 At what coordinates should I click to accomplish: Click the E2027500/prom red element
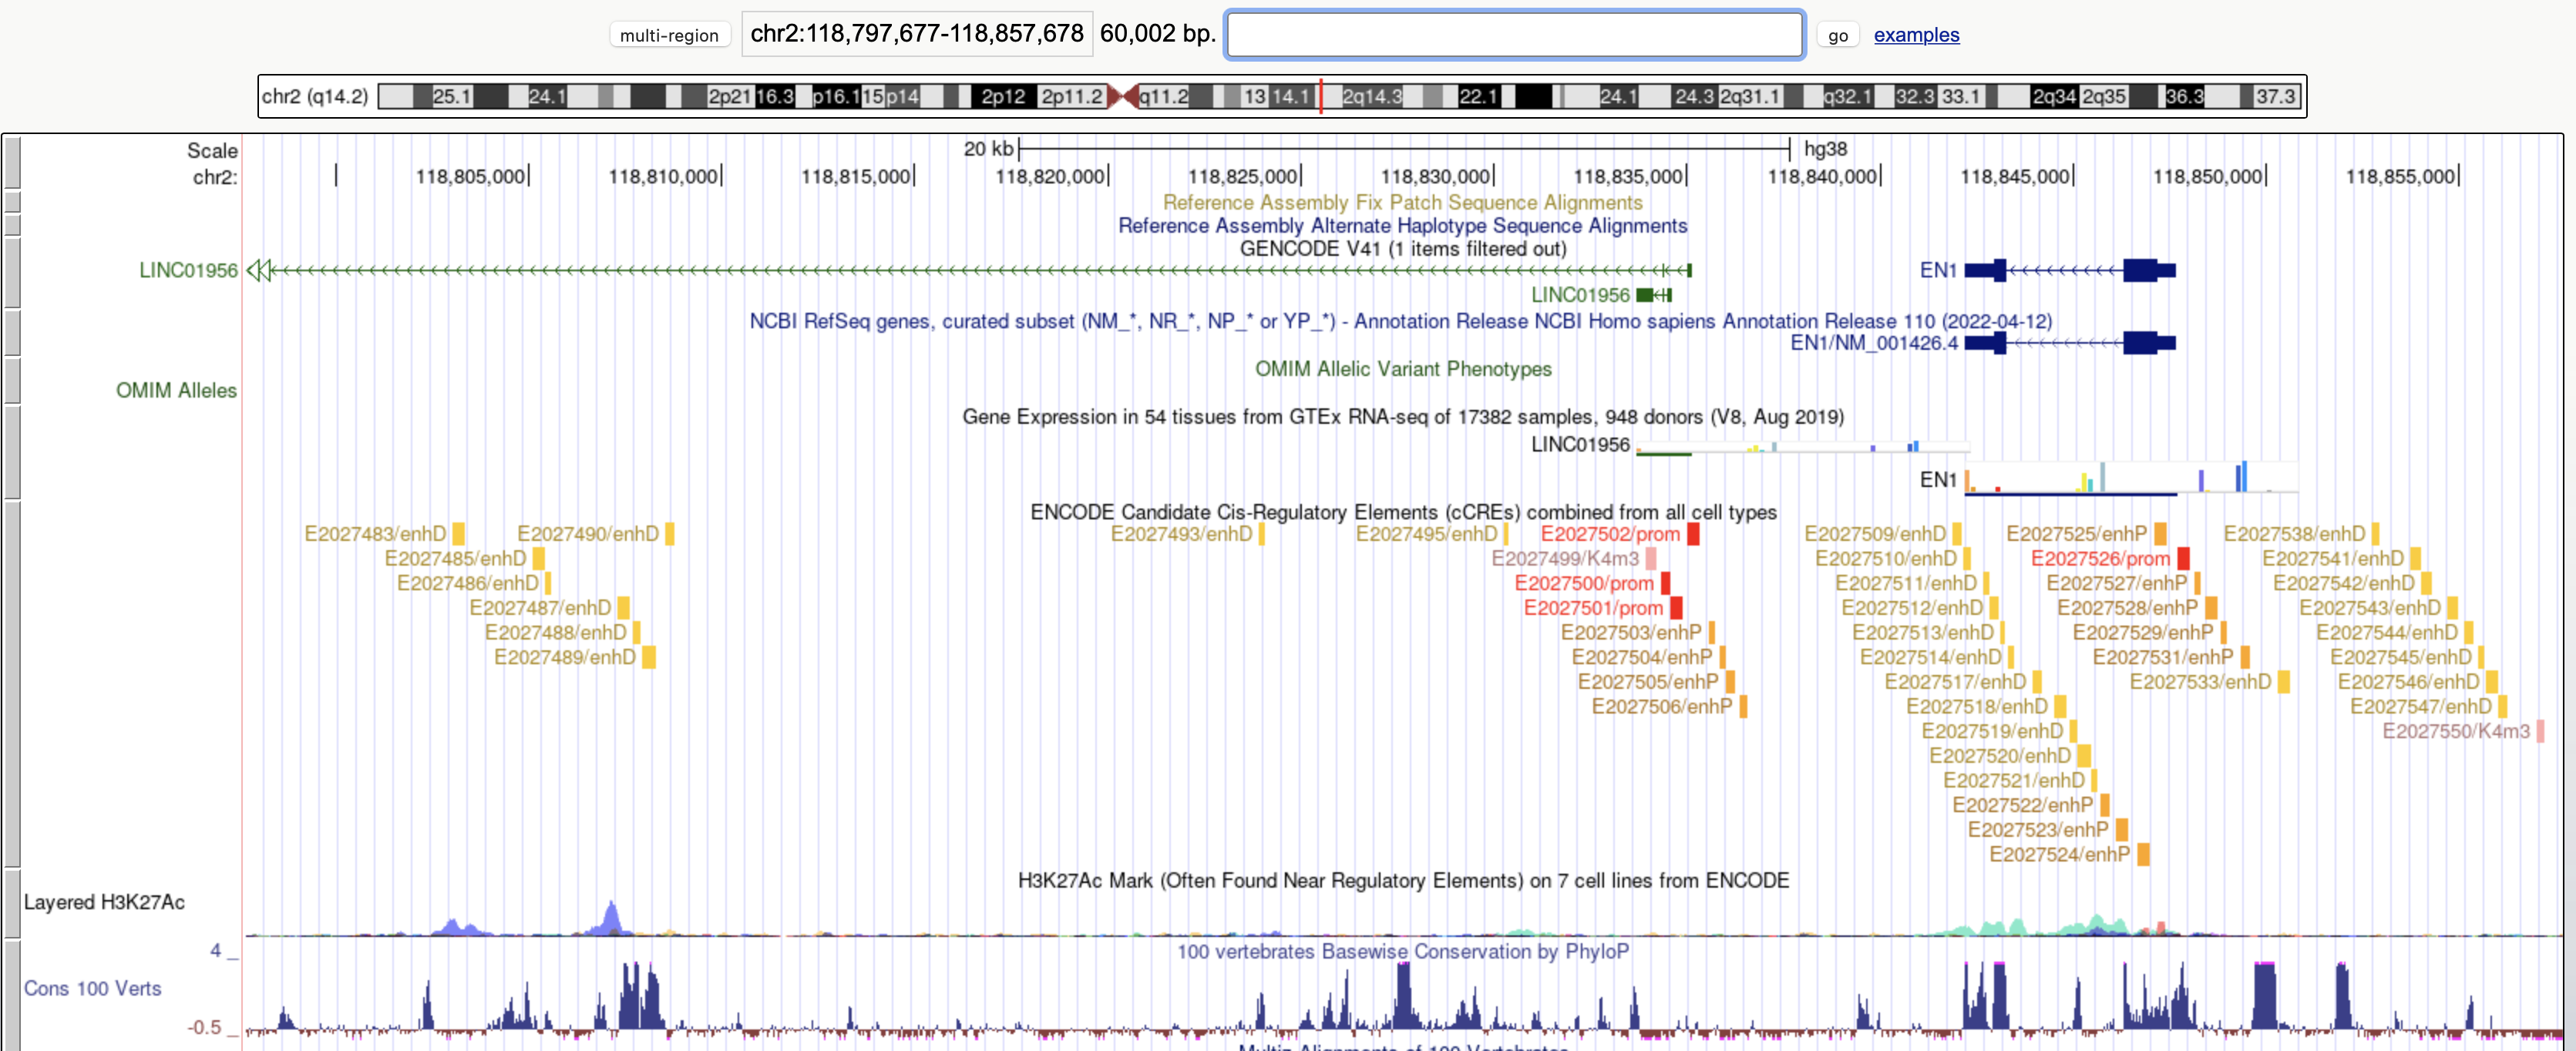[x=1665, y=583]
